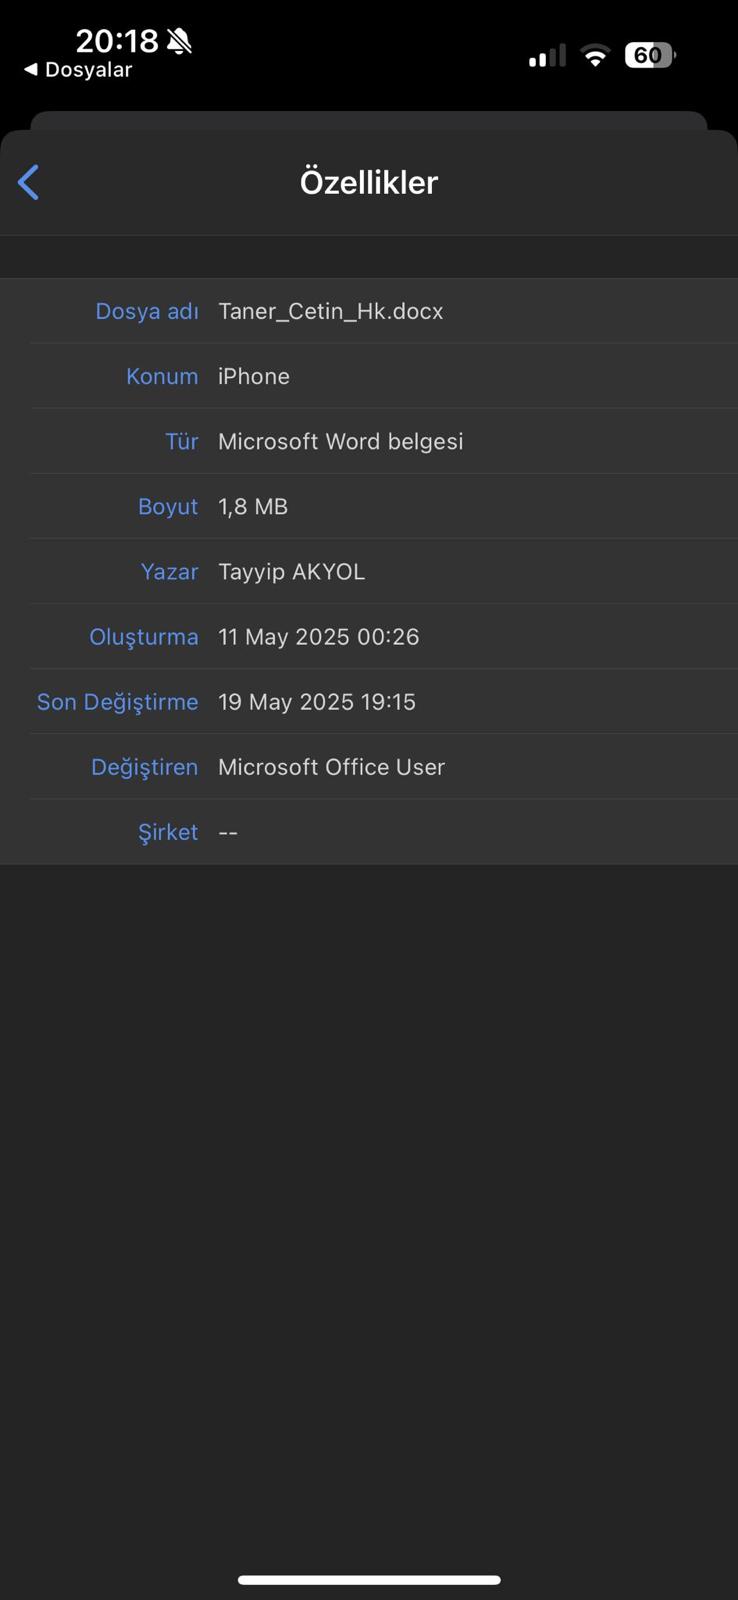Tap the Özellikler page title
The image size is (738, 1600).
[x=369, y=182]
